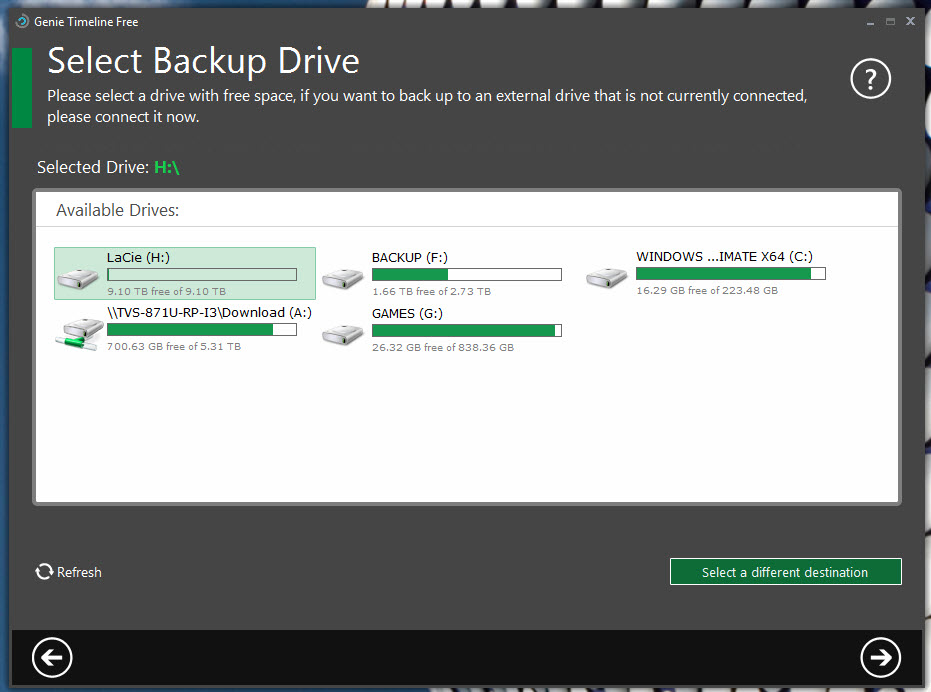
Task: Click the 700.63 GB free of 5.31 TB text
Action: point(174,346)
